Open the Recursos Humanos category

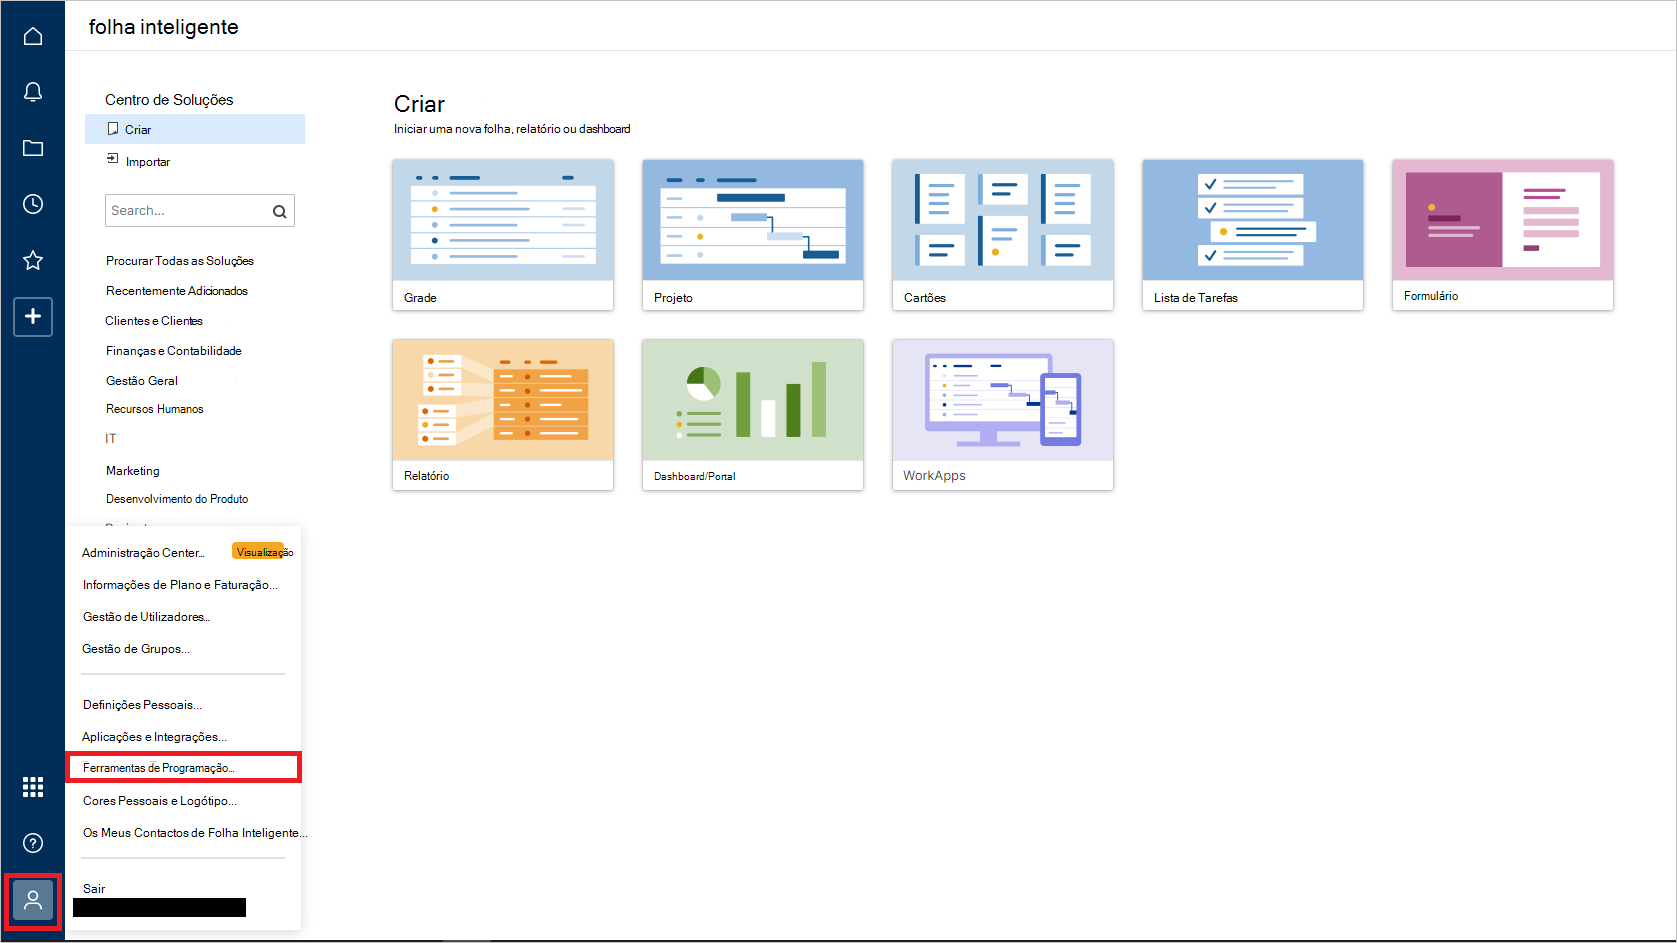[154, 408]
